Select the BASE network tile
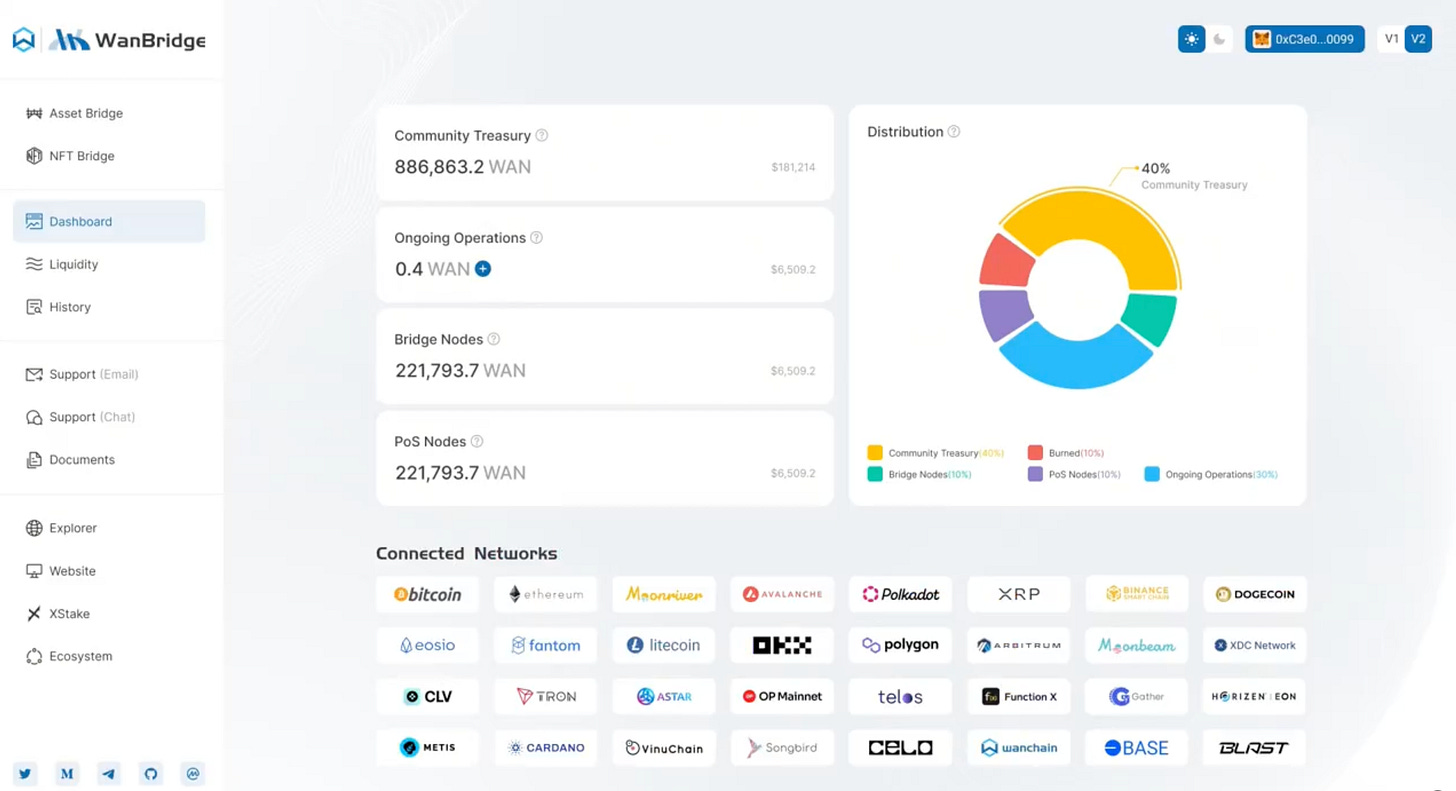The image size is (1456, 791). pyautogui.click(x=1137, y=747)
